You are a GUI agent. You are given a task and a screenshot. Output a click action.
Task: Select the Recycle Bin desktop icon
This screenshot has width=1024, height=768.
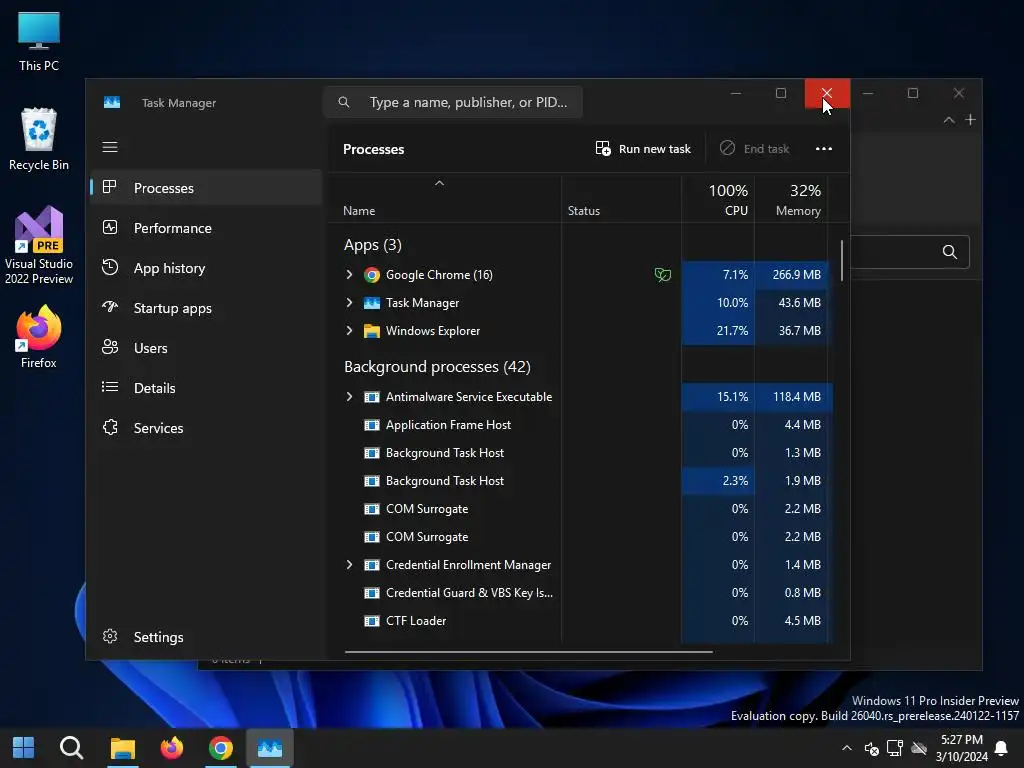tap(39, 139)
